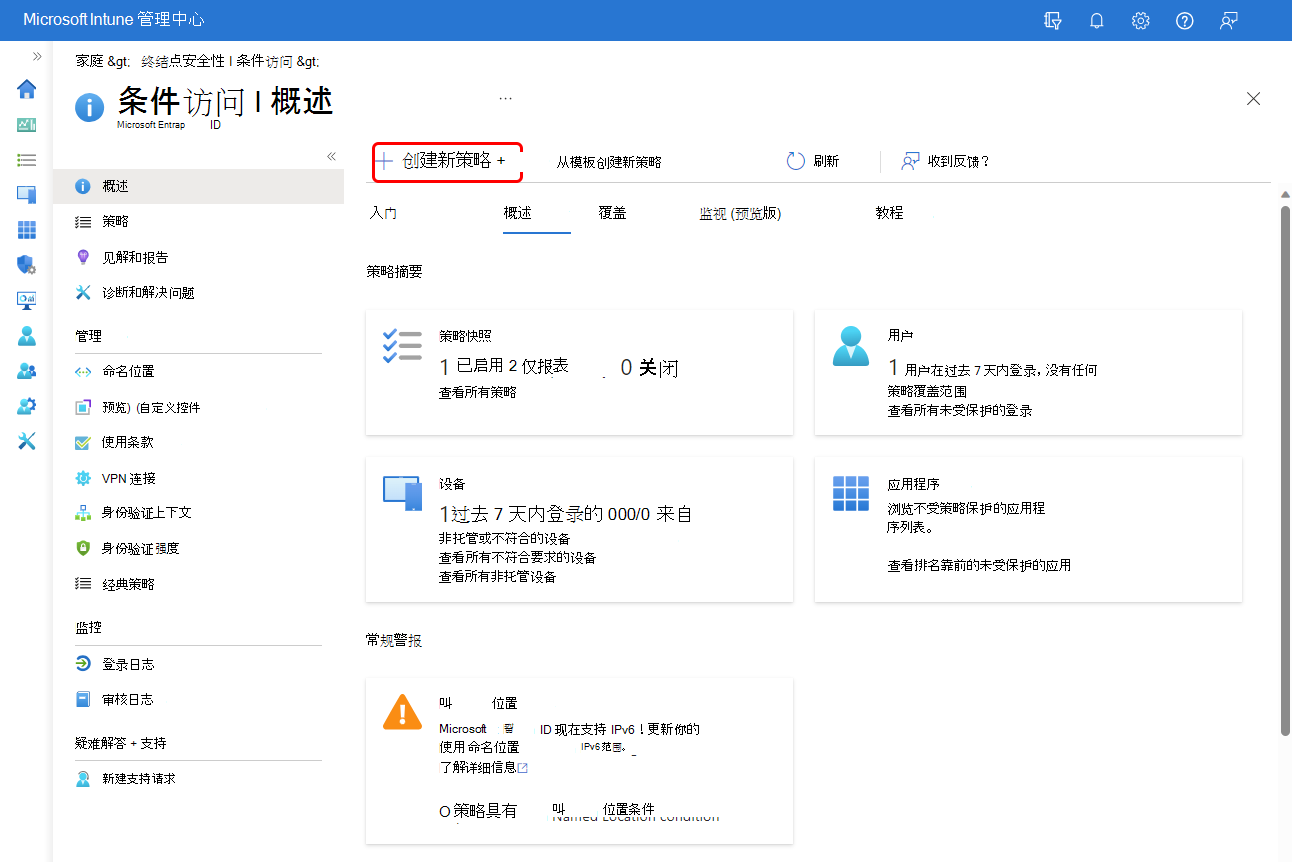Open the Help question mark icon
This screenshot has height=862, width=1292.
point(1185,20)
